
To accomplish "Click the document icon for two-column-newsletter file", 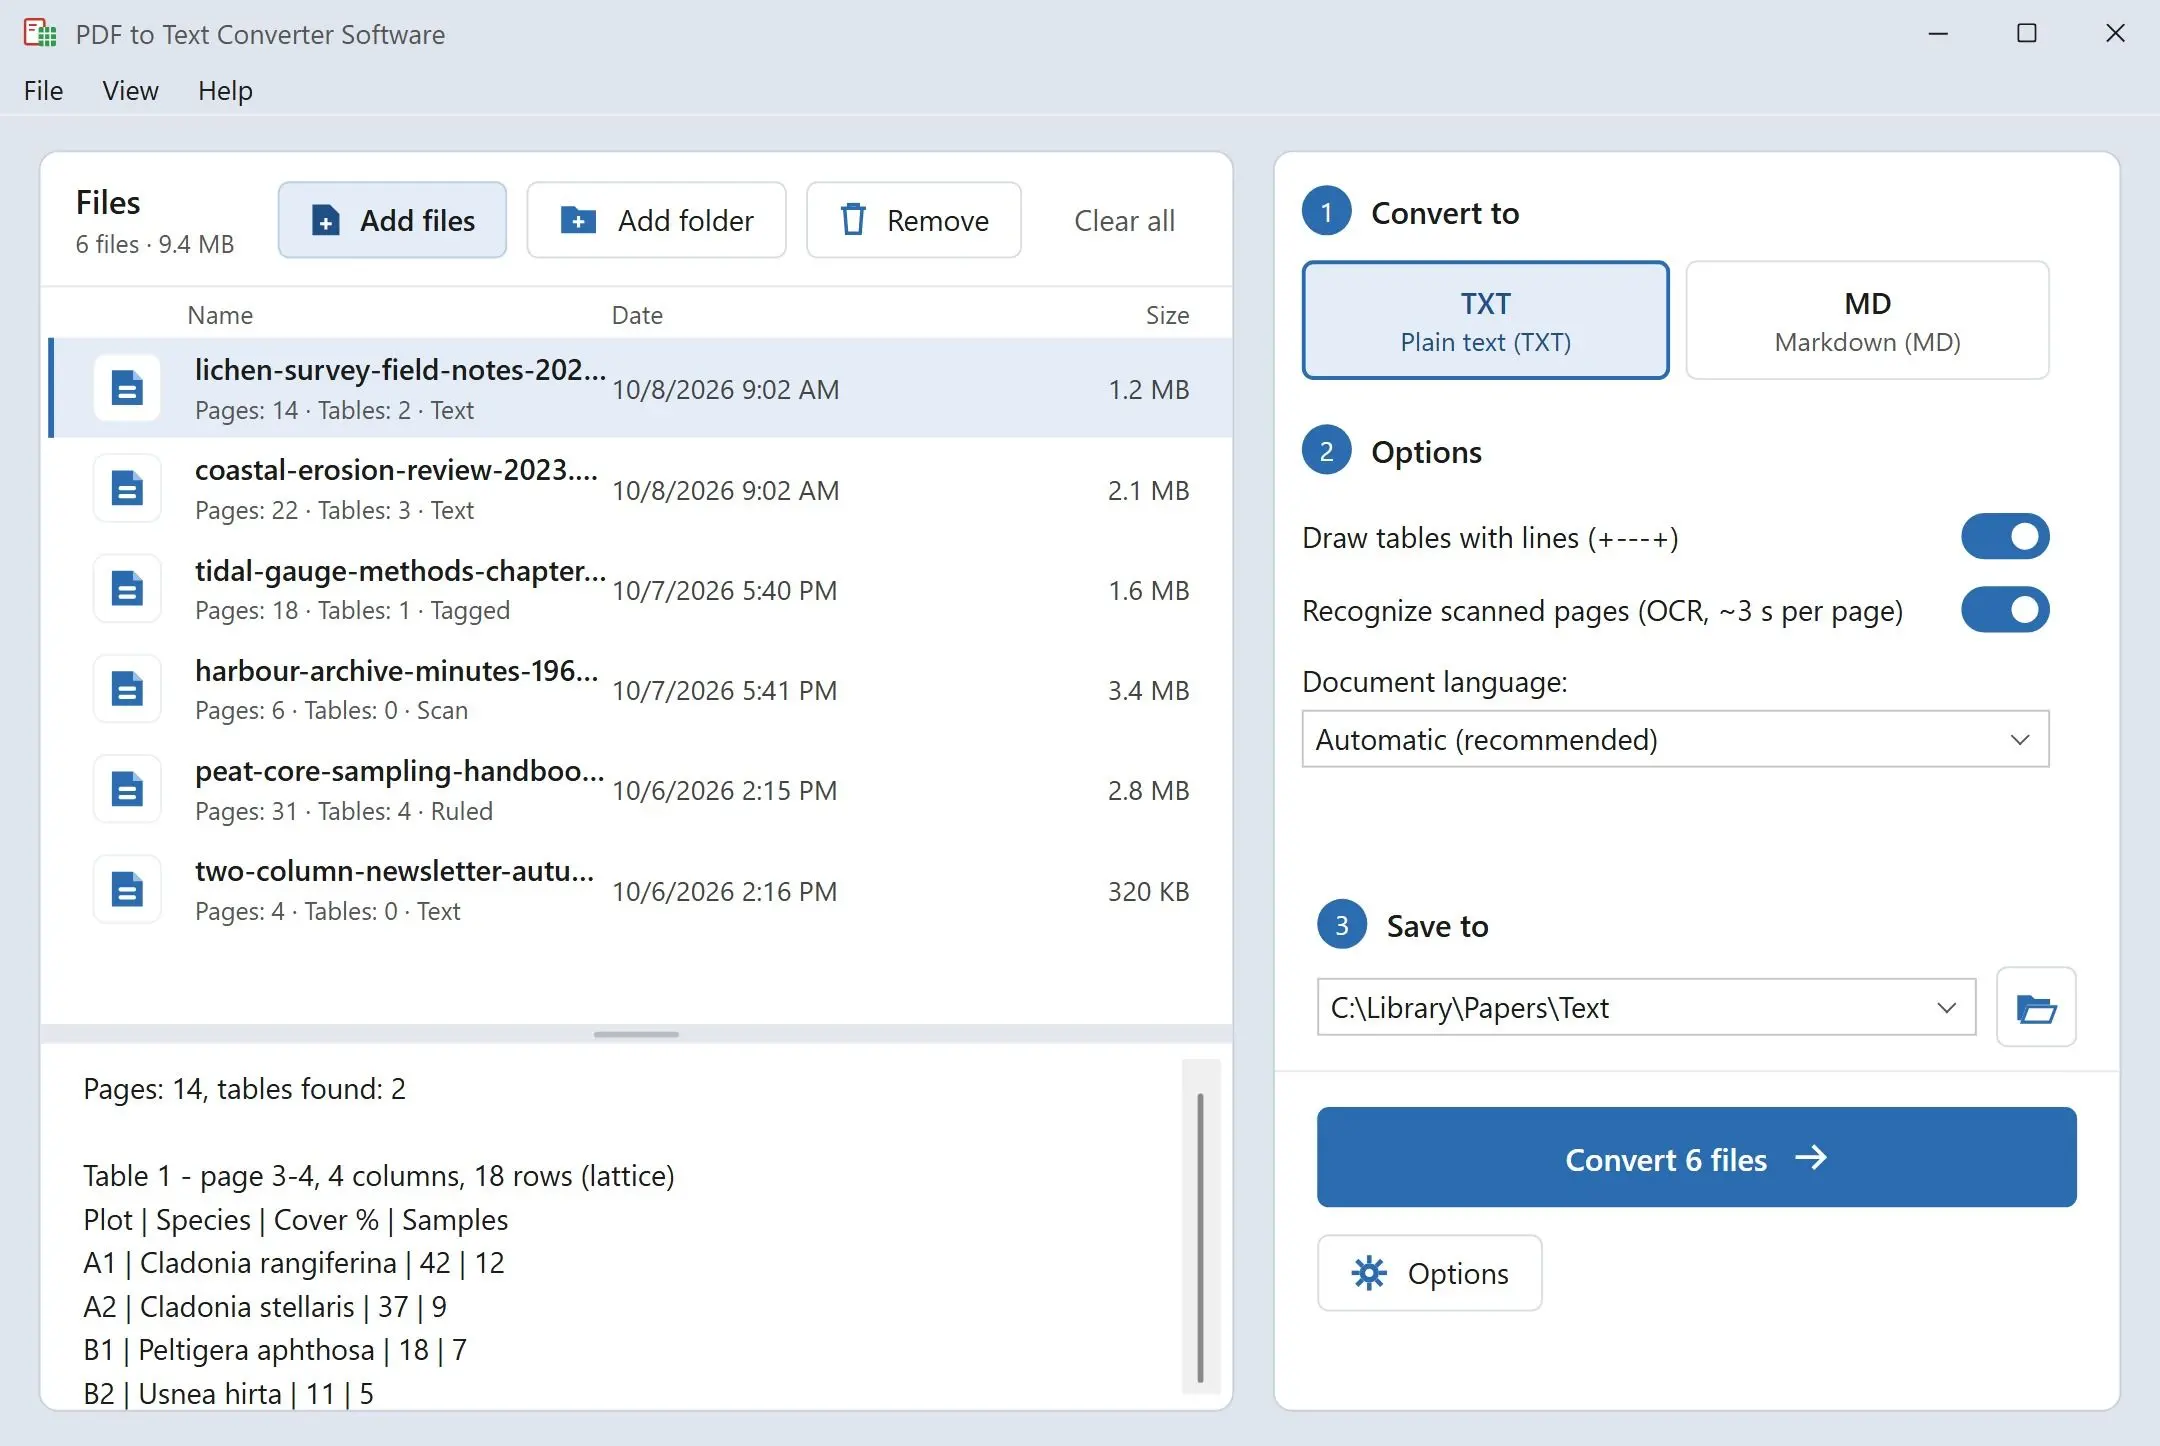I will point(127,889).
